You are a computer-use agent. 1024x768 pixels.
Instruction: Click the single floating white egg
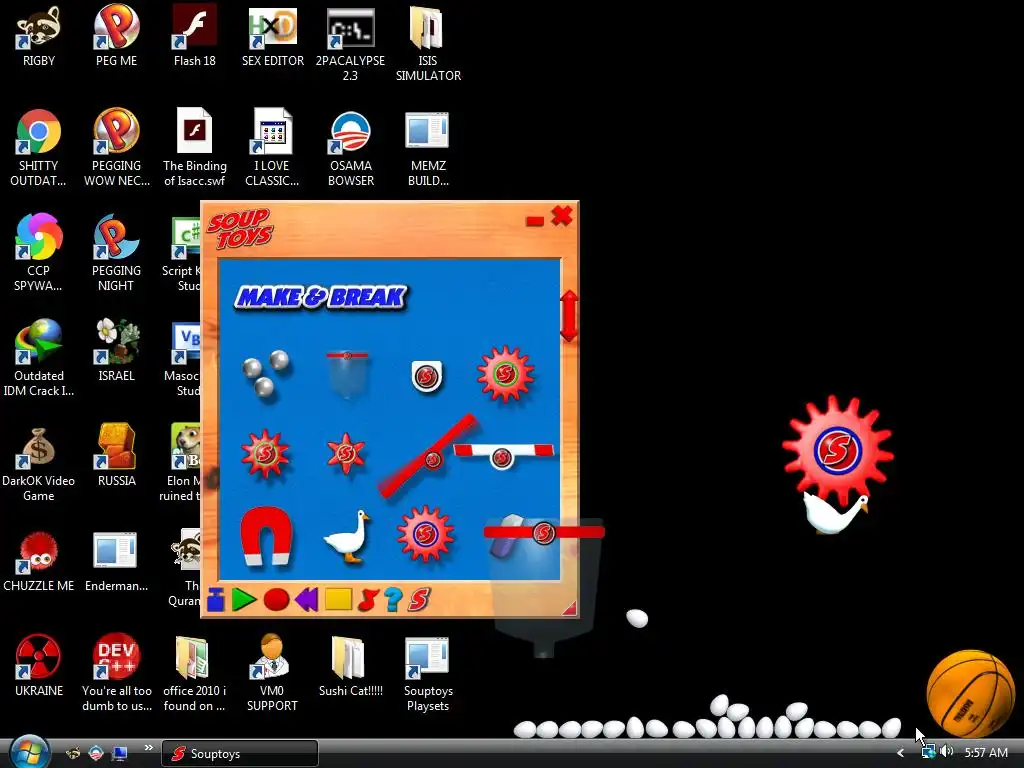pos(637,617)
